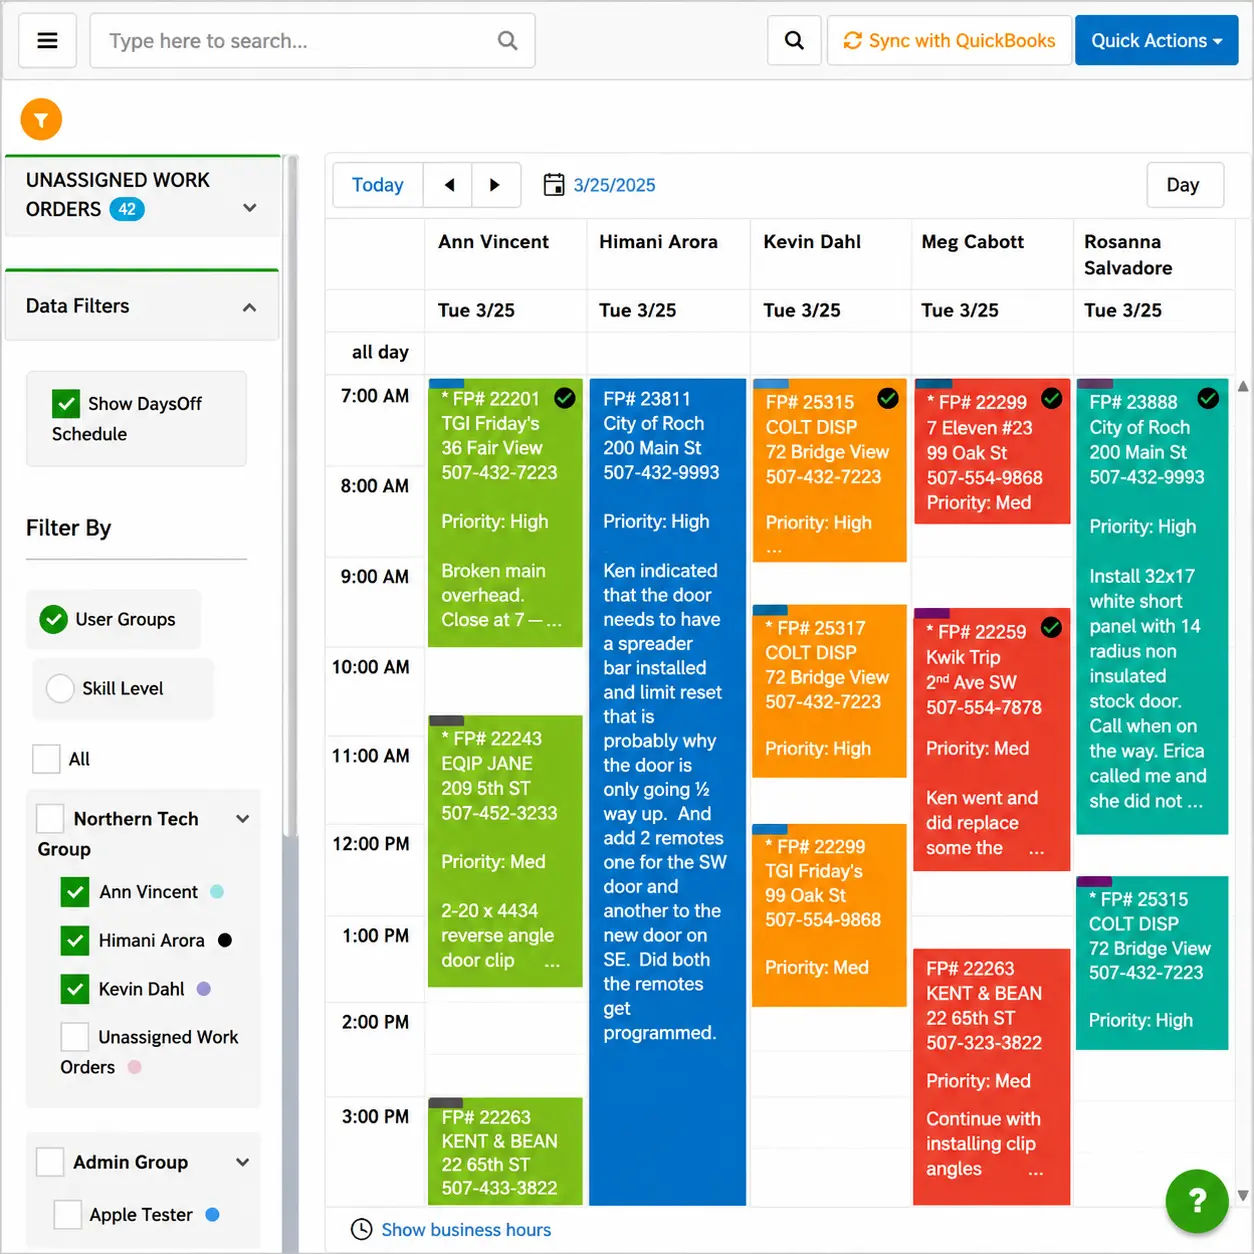Click the Today button

[x=378, y=185]
